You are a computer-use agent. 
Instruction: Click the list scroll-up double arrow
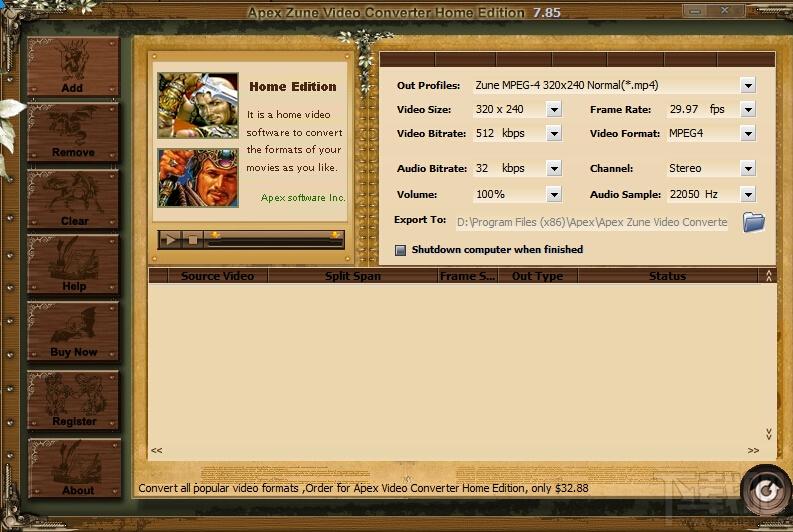tap(768, 276)
